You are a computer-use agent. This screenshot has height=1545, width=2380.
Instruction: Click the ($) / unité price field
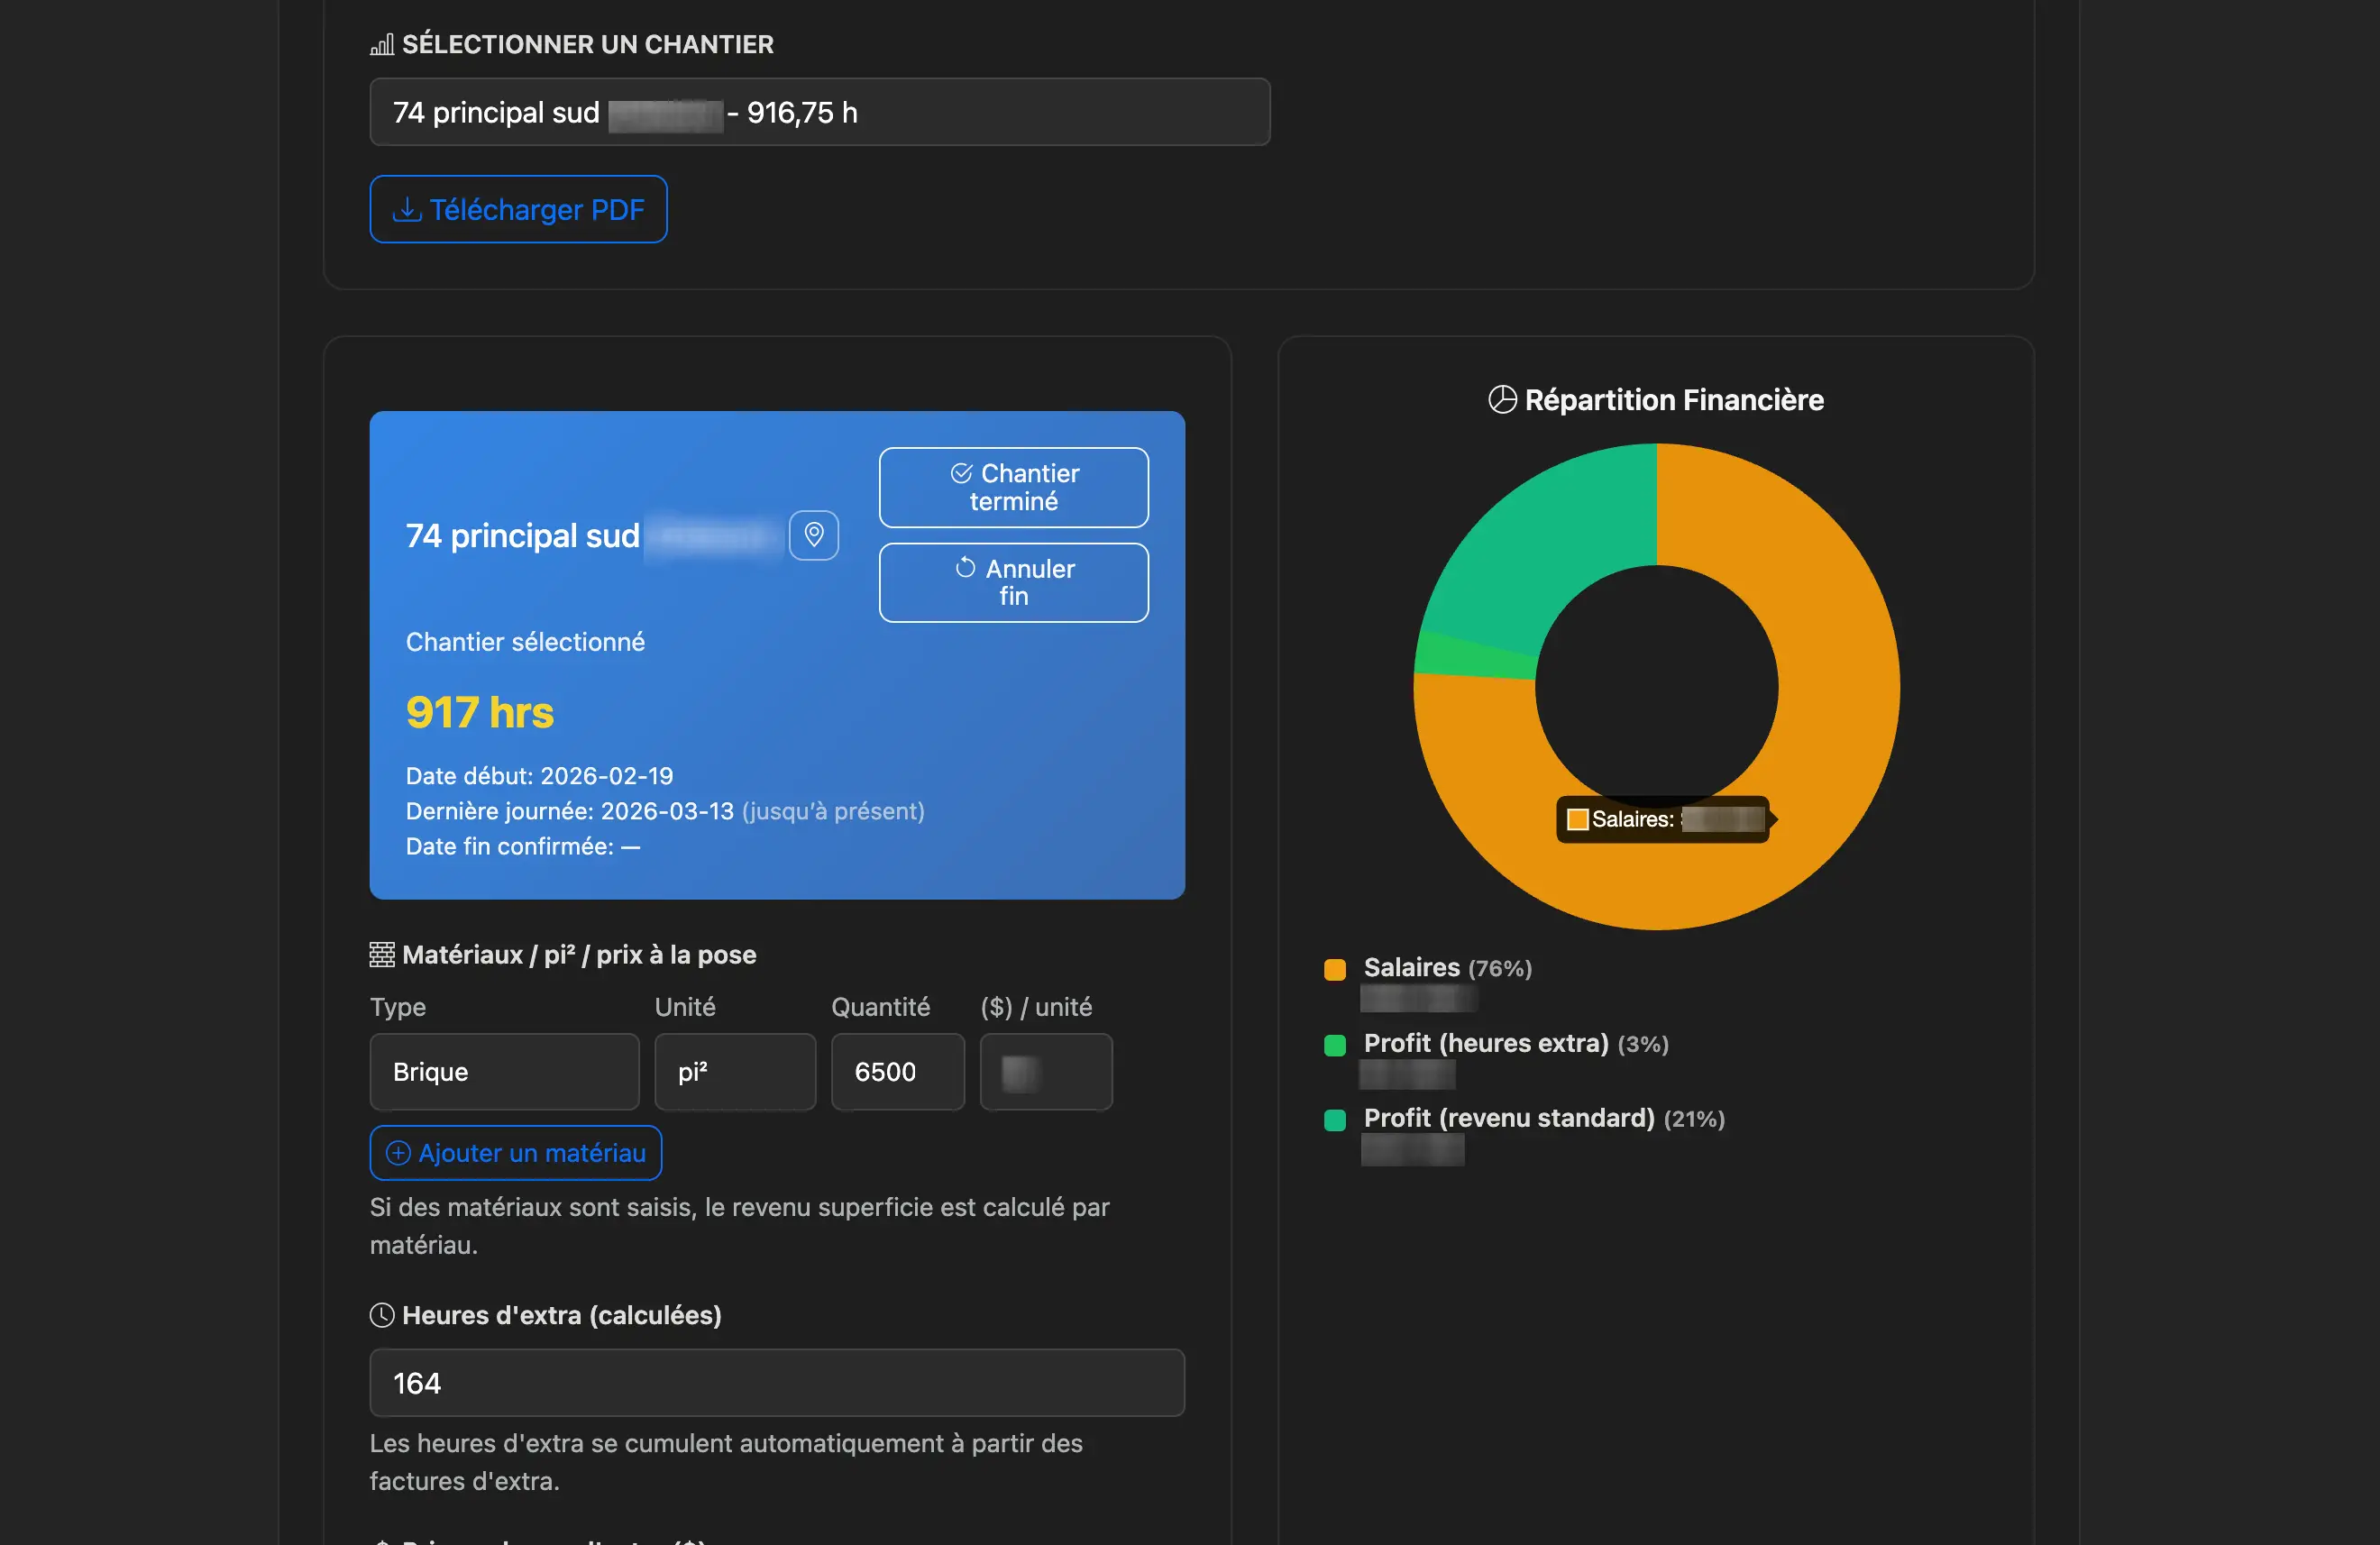(x=1046, y=1072)
